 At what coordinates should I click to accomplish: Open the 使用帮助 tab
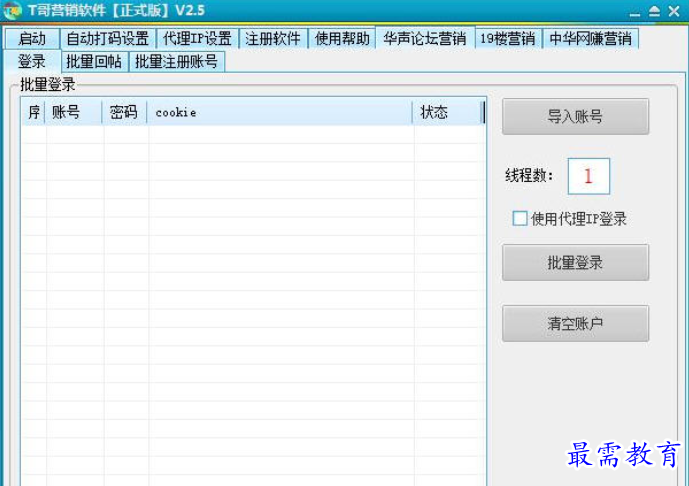tap(342, 39)
